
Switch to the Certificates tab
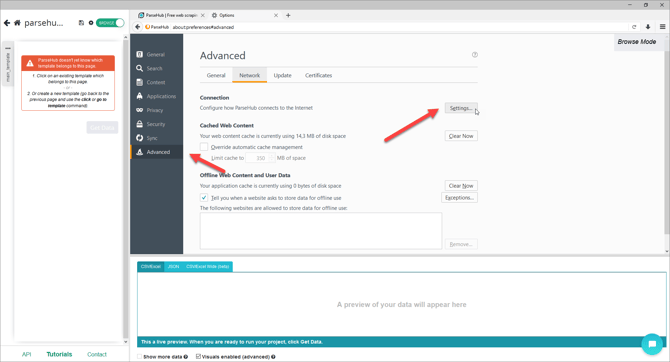[x=318, y=75]
